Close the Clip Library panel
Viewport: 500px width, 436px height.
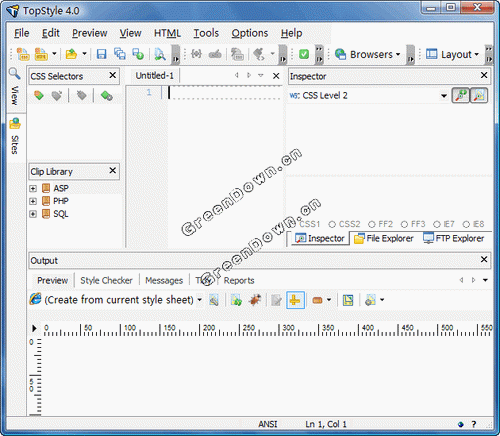pos(113,171)
